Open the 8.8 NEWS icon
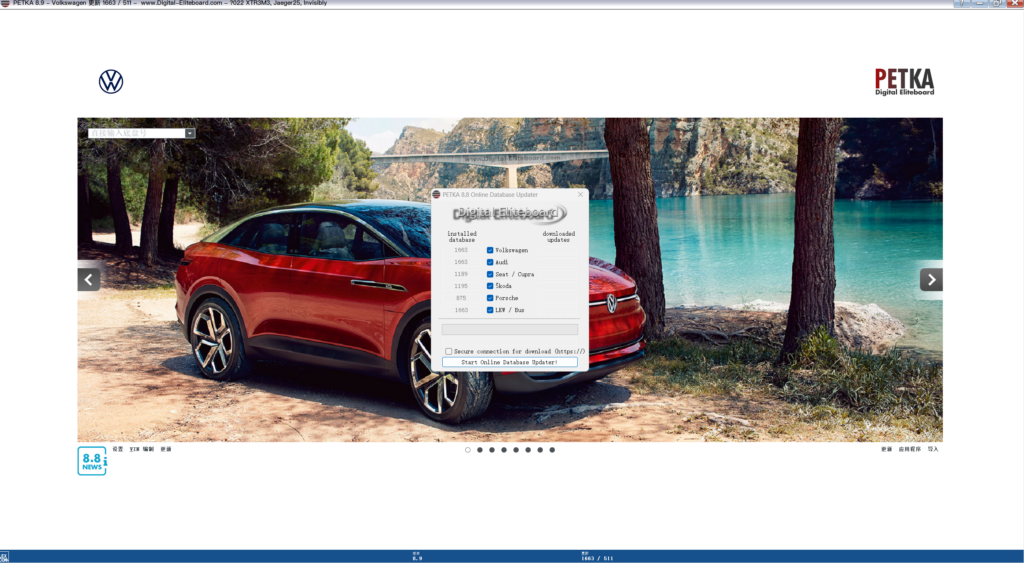 (92, 461)
